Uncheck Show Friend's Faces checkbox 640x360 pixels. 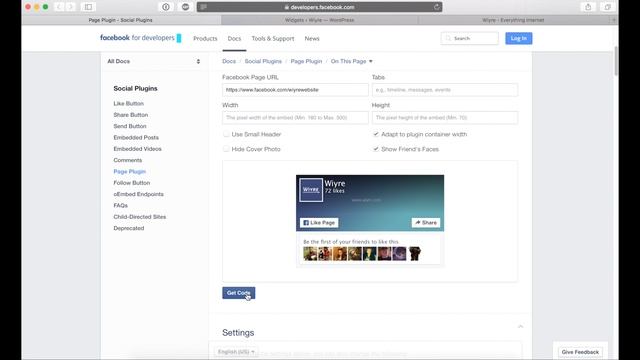click(x=376, y=149)
